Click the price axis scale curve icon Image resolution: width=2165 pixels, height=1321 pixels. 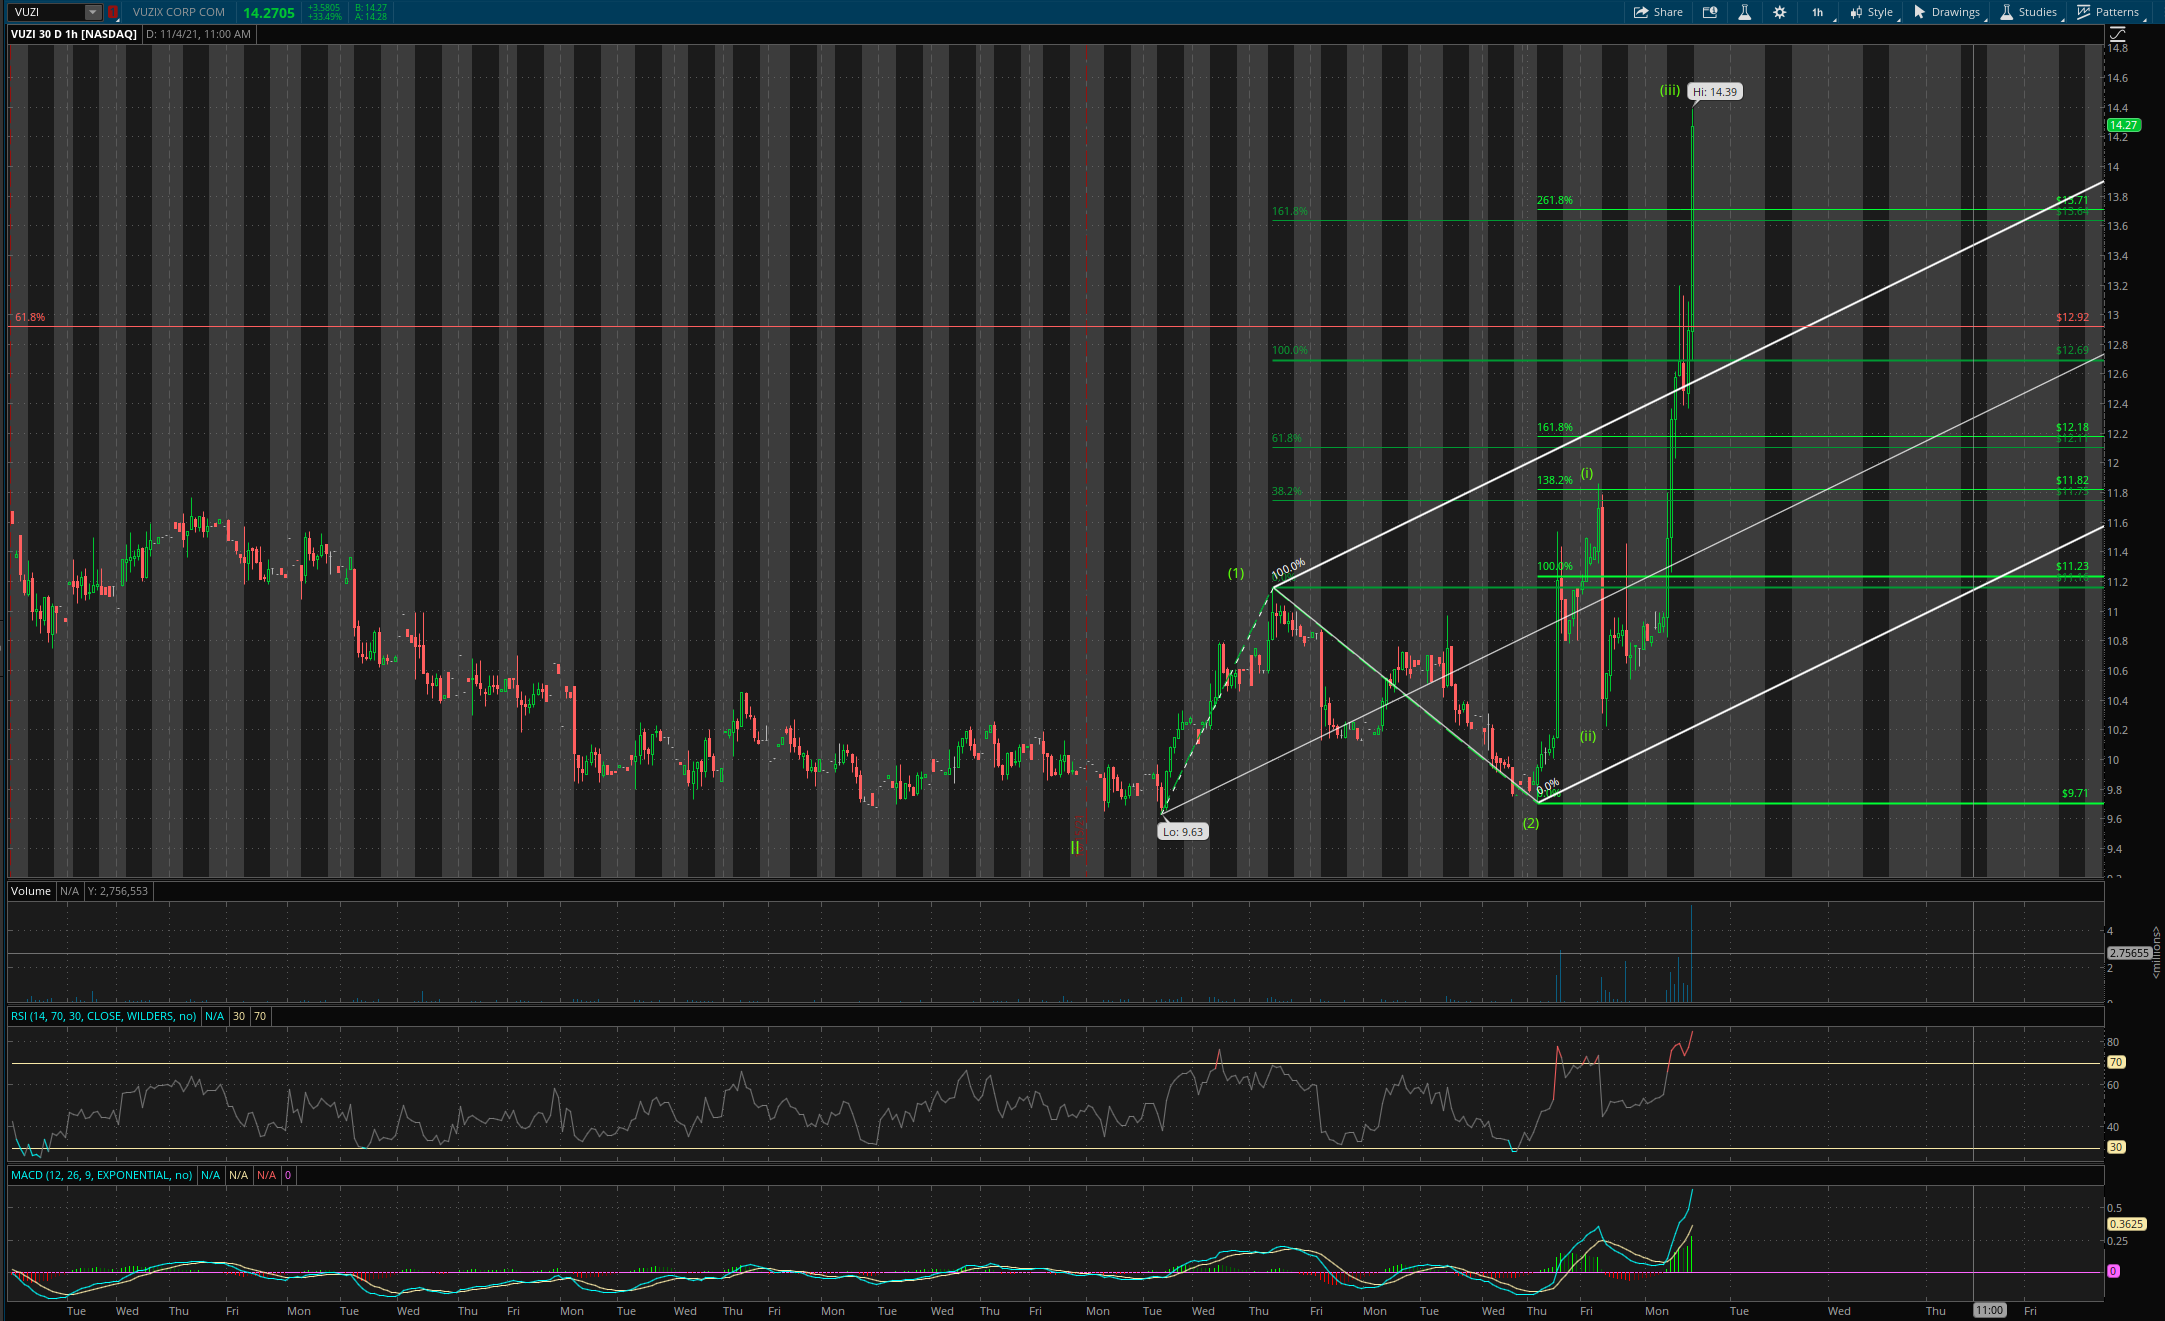point(2117,34)
